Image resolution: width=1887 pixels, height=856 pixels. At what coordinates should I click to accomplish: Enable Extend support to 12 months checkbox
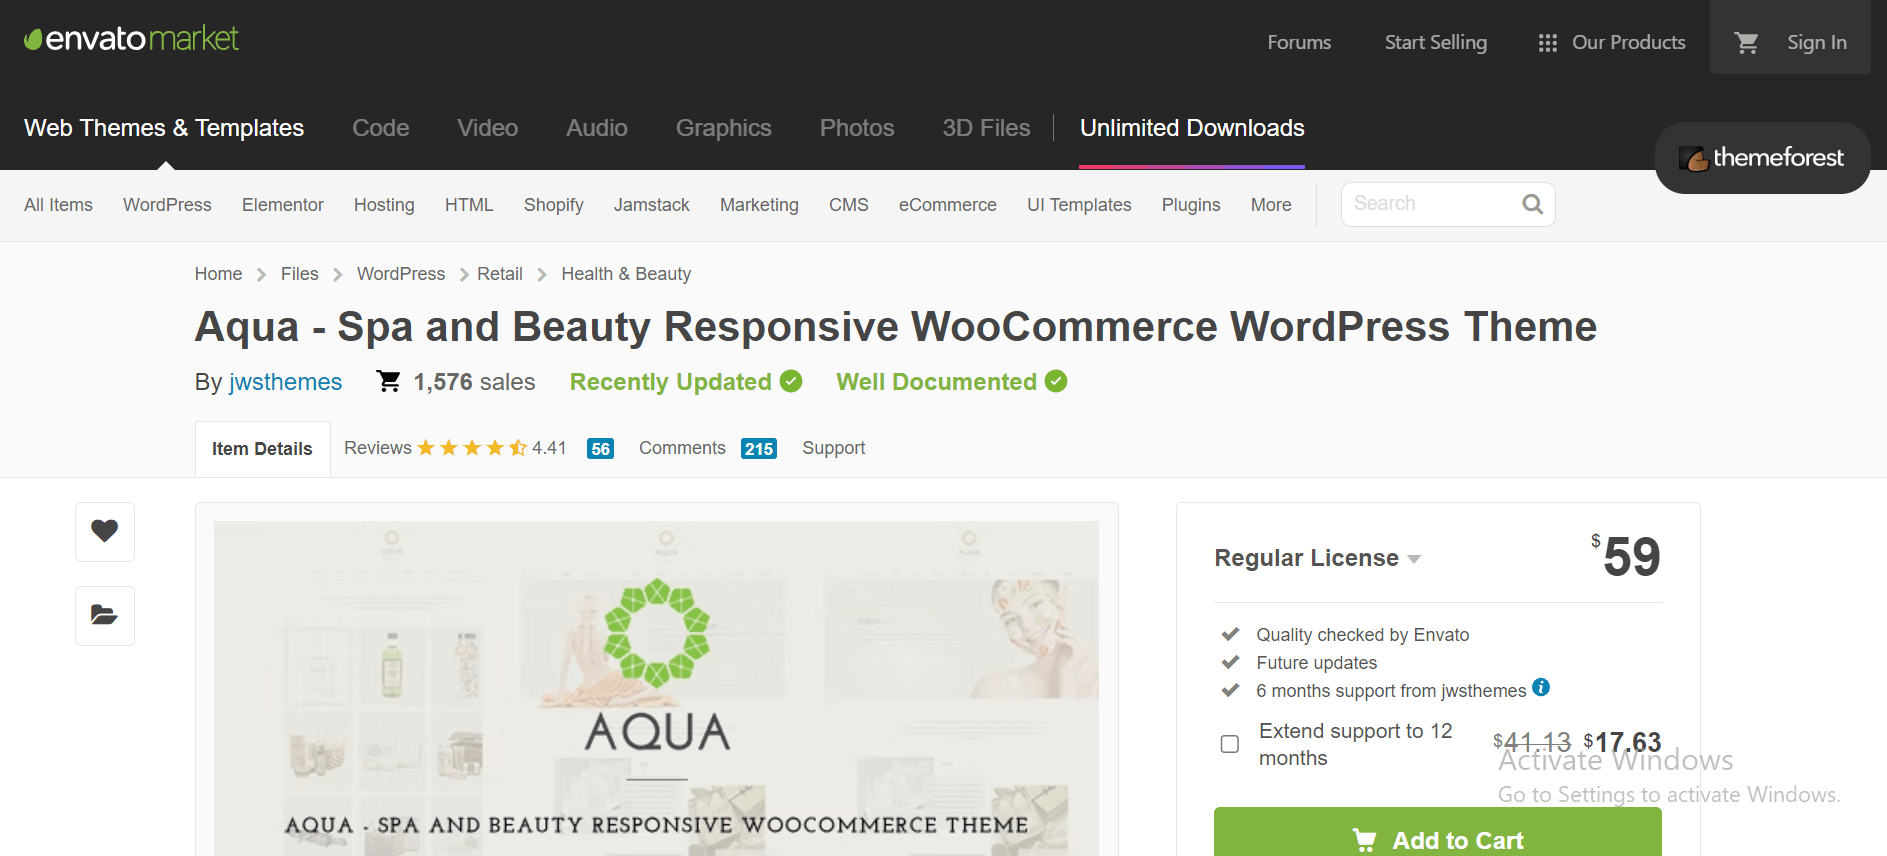coord(1230,744)
